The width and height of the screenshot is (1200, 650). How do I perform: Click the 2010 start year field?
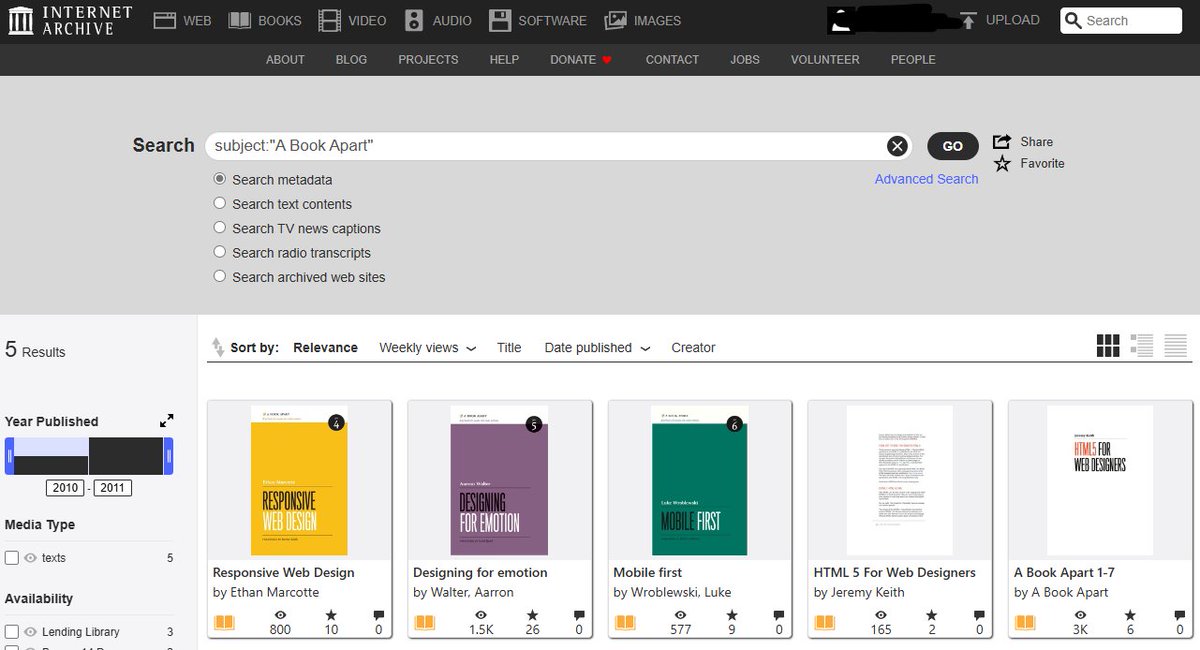pyautogui.click(x=65, y=488)
